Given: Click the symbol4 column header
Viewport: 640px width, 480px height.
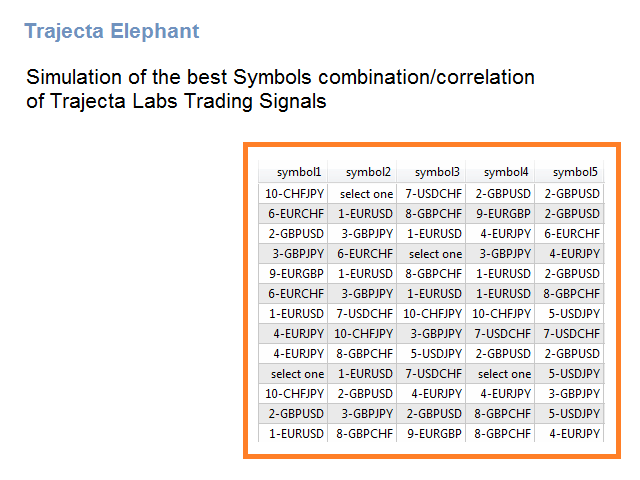Looking at the screenshot, I should pyautogui.click(x=500, y=172).
